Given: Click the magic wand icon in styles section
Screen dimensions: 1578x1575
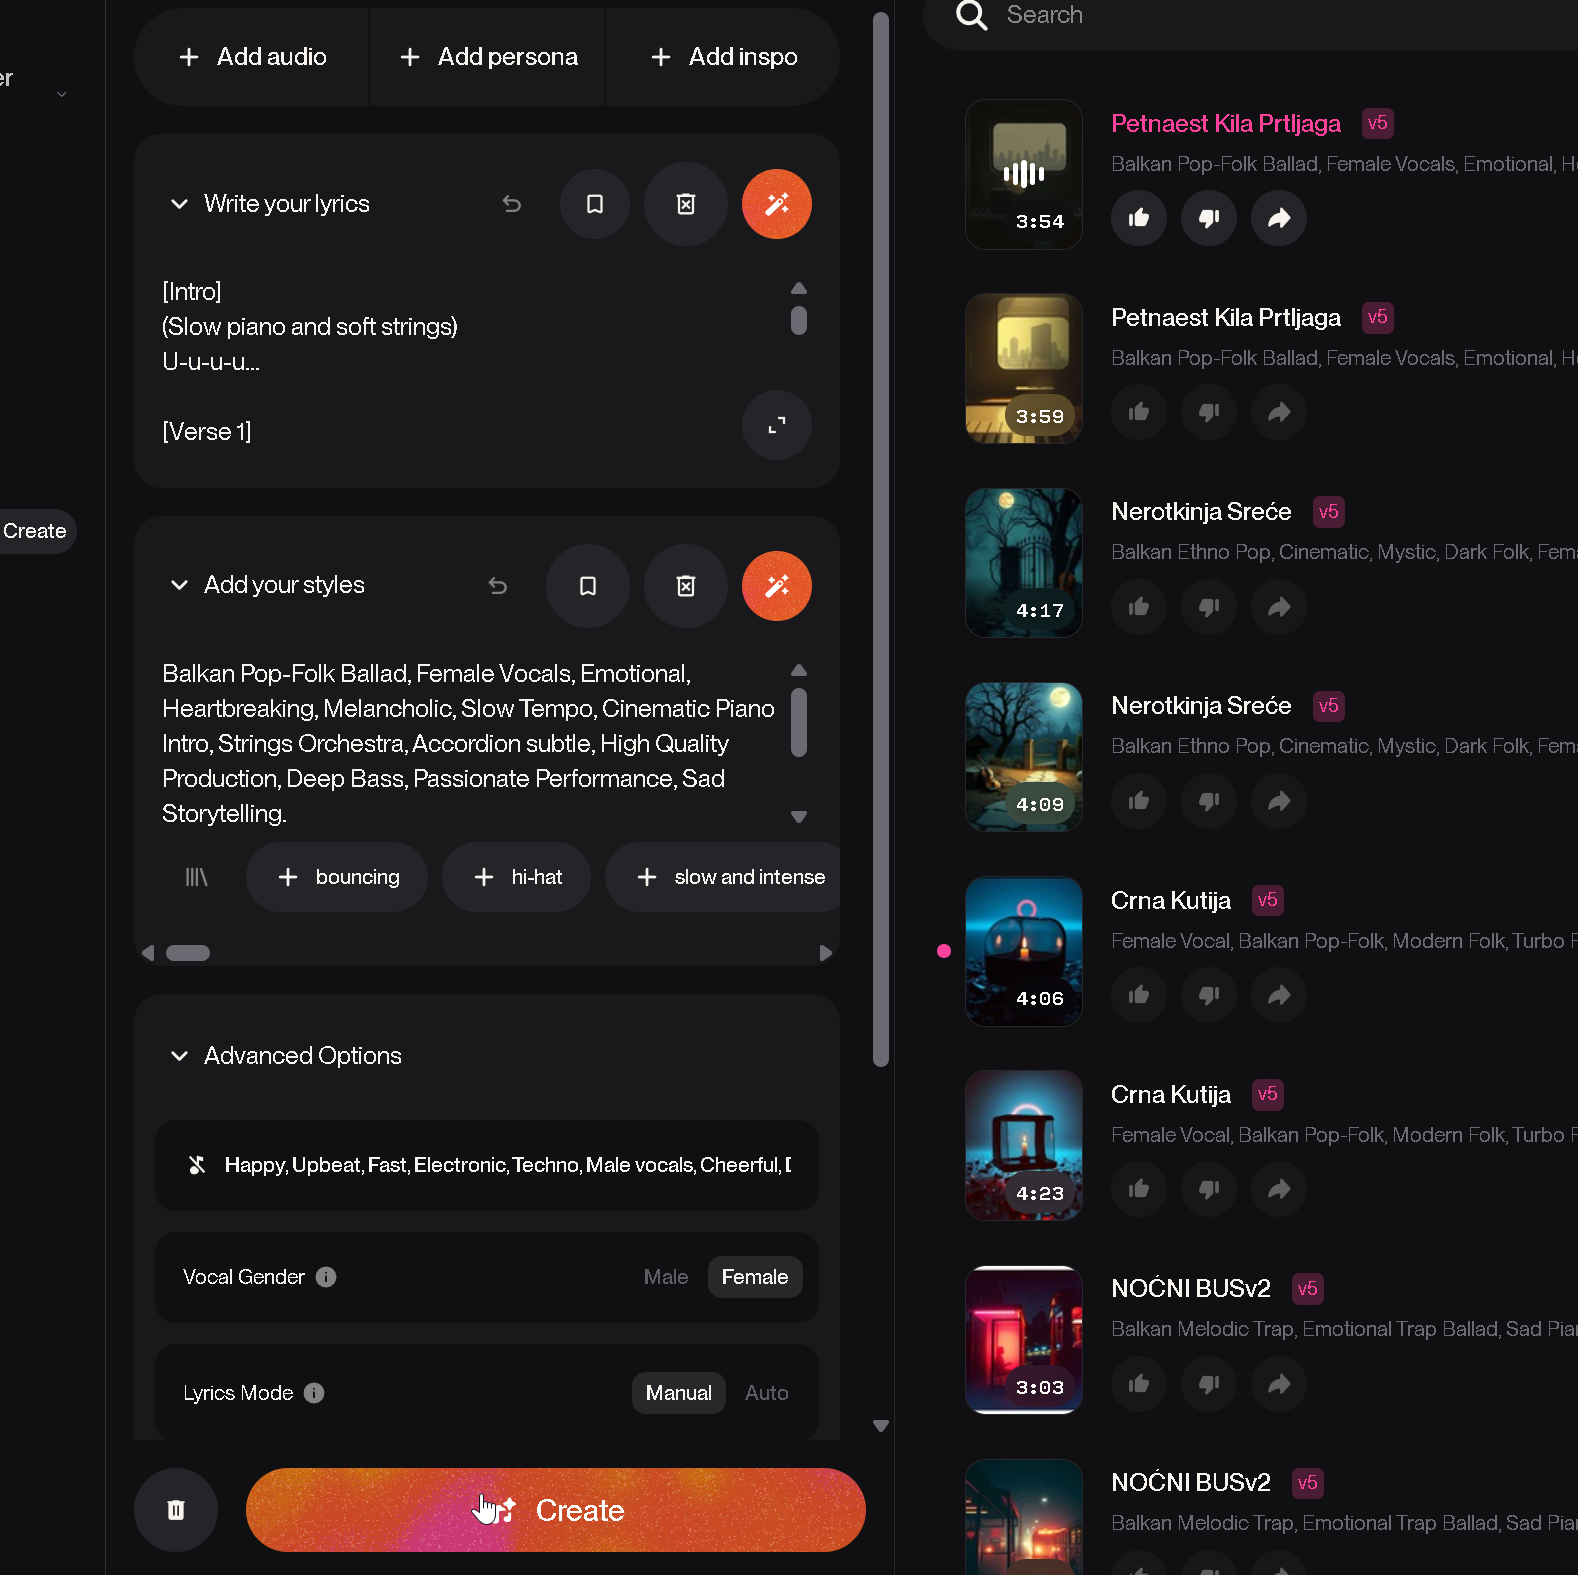Looking at the screenshot, I should point(776,586).
